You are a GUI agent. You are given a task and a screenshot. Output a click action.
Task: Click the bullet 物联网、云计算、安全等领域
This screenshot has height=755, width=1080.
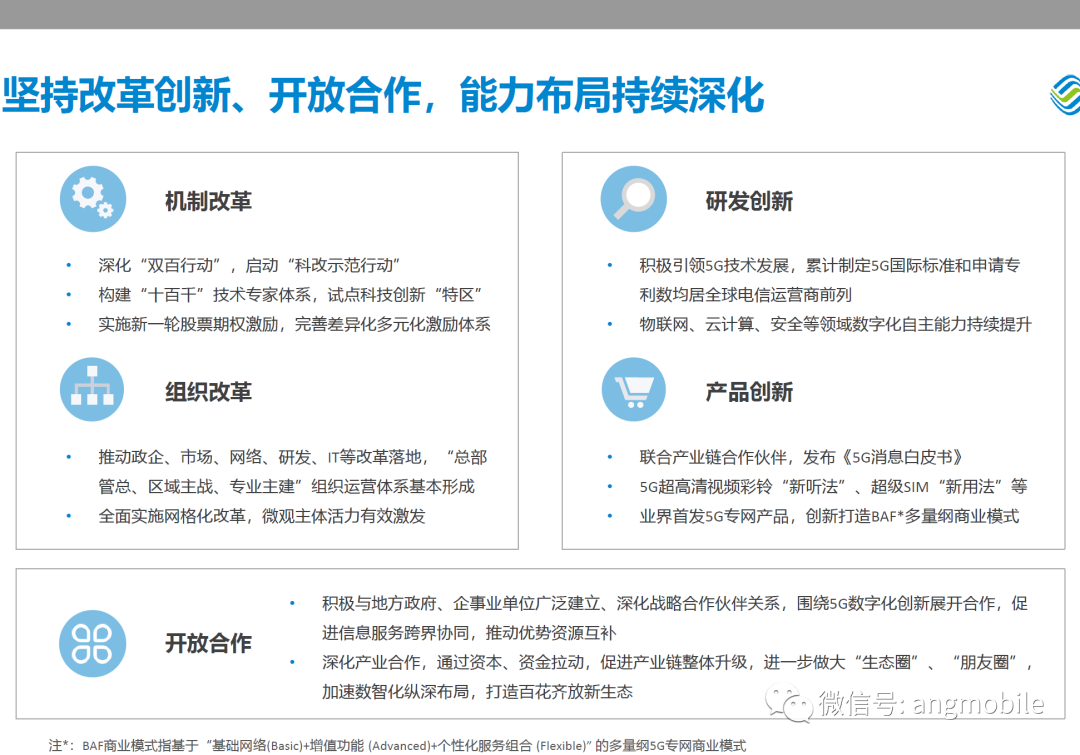[x=835, y=324]
